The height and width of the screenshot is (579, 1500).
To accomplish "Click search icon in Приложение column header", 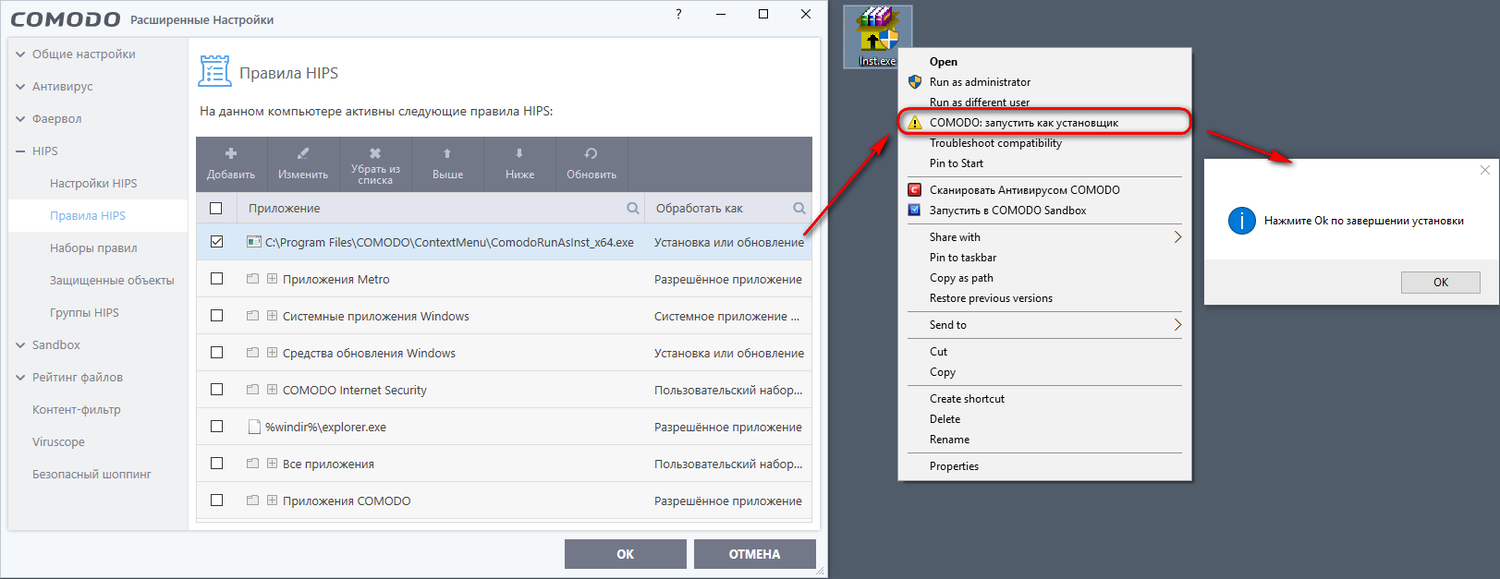I will click(632, 209).
